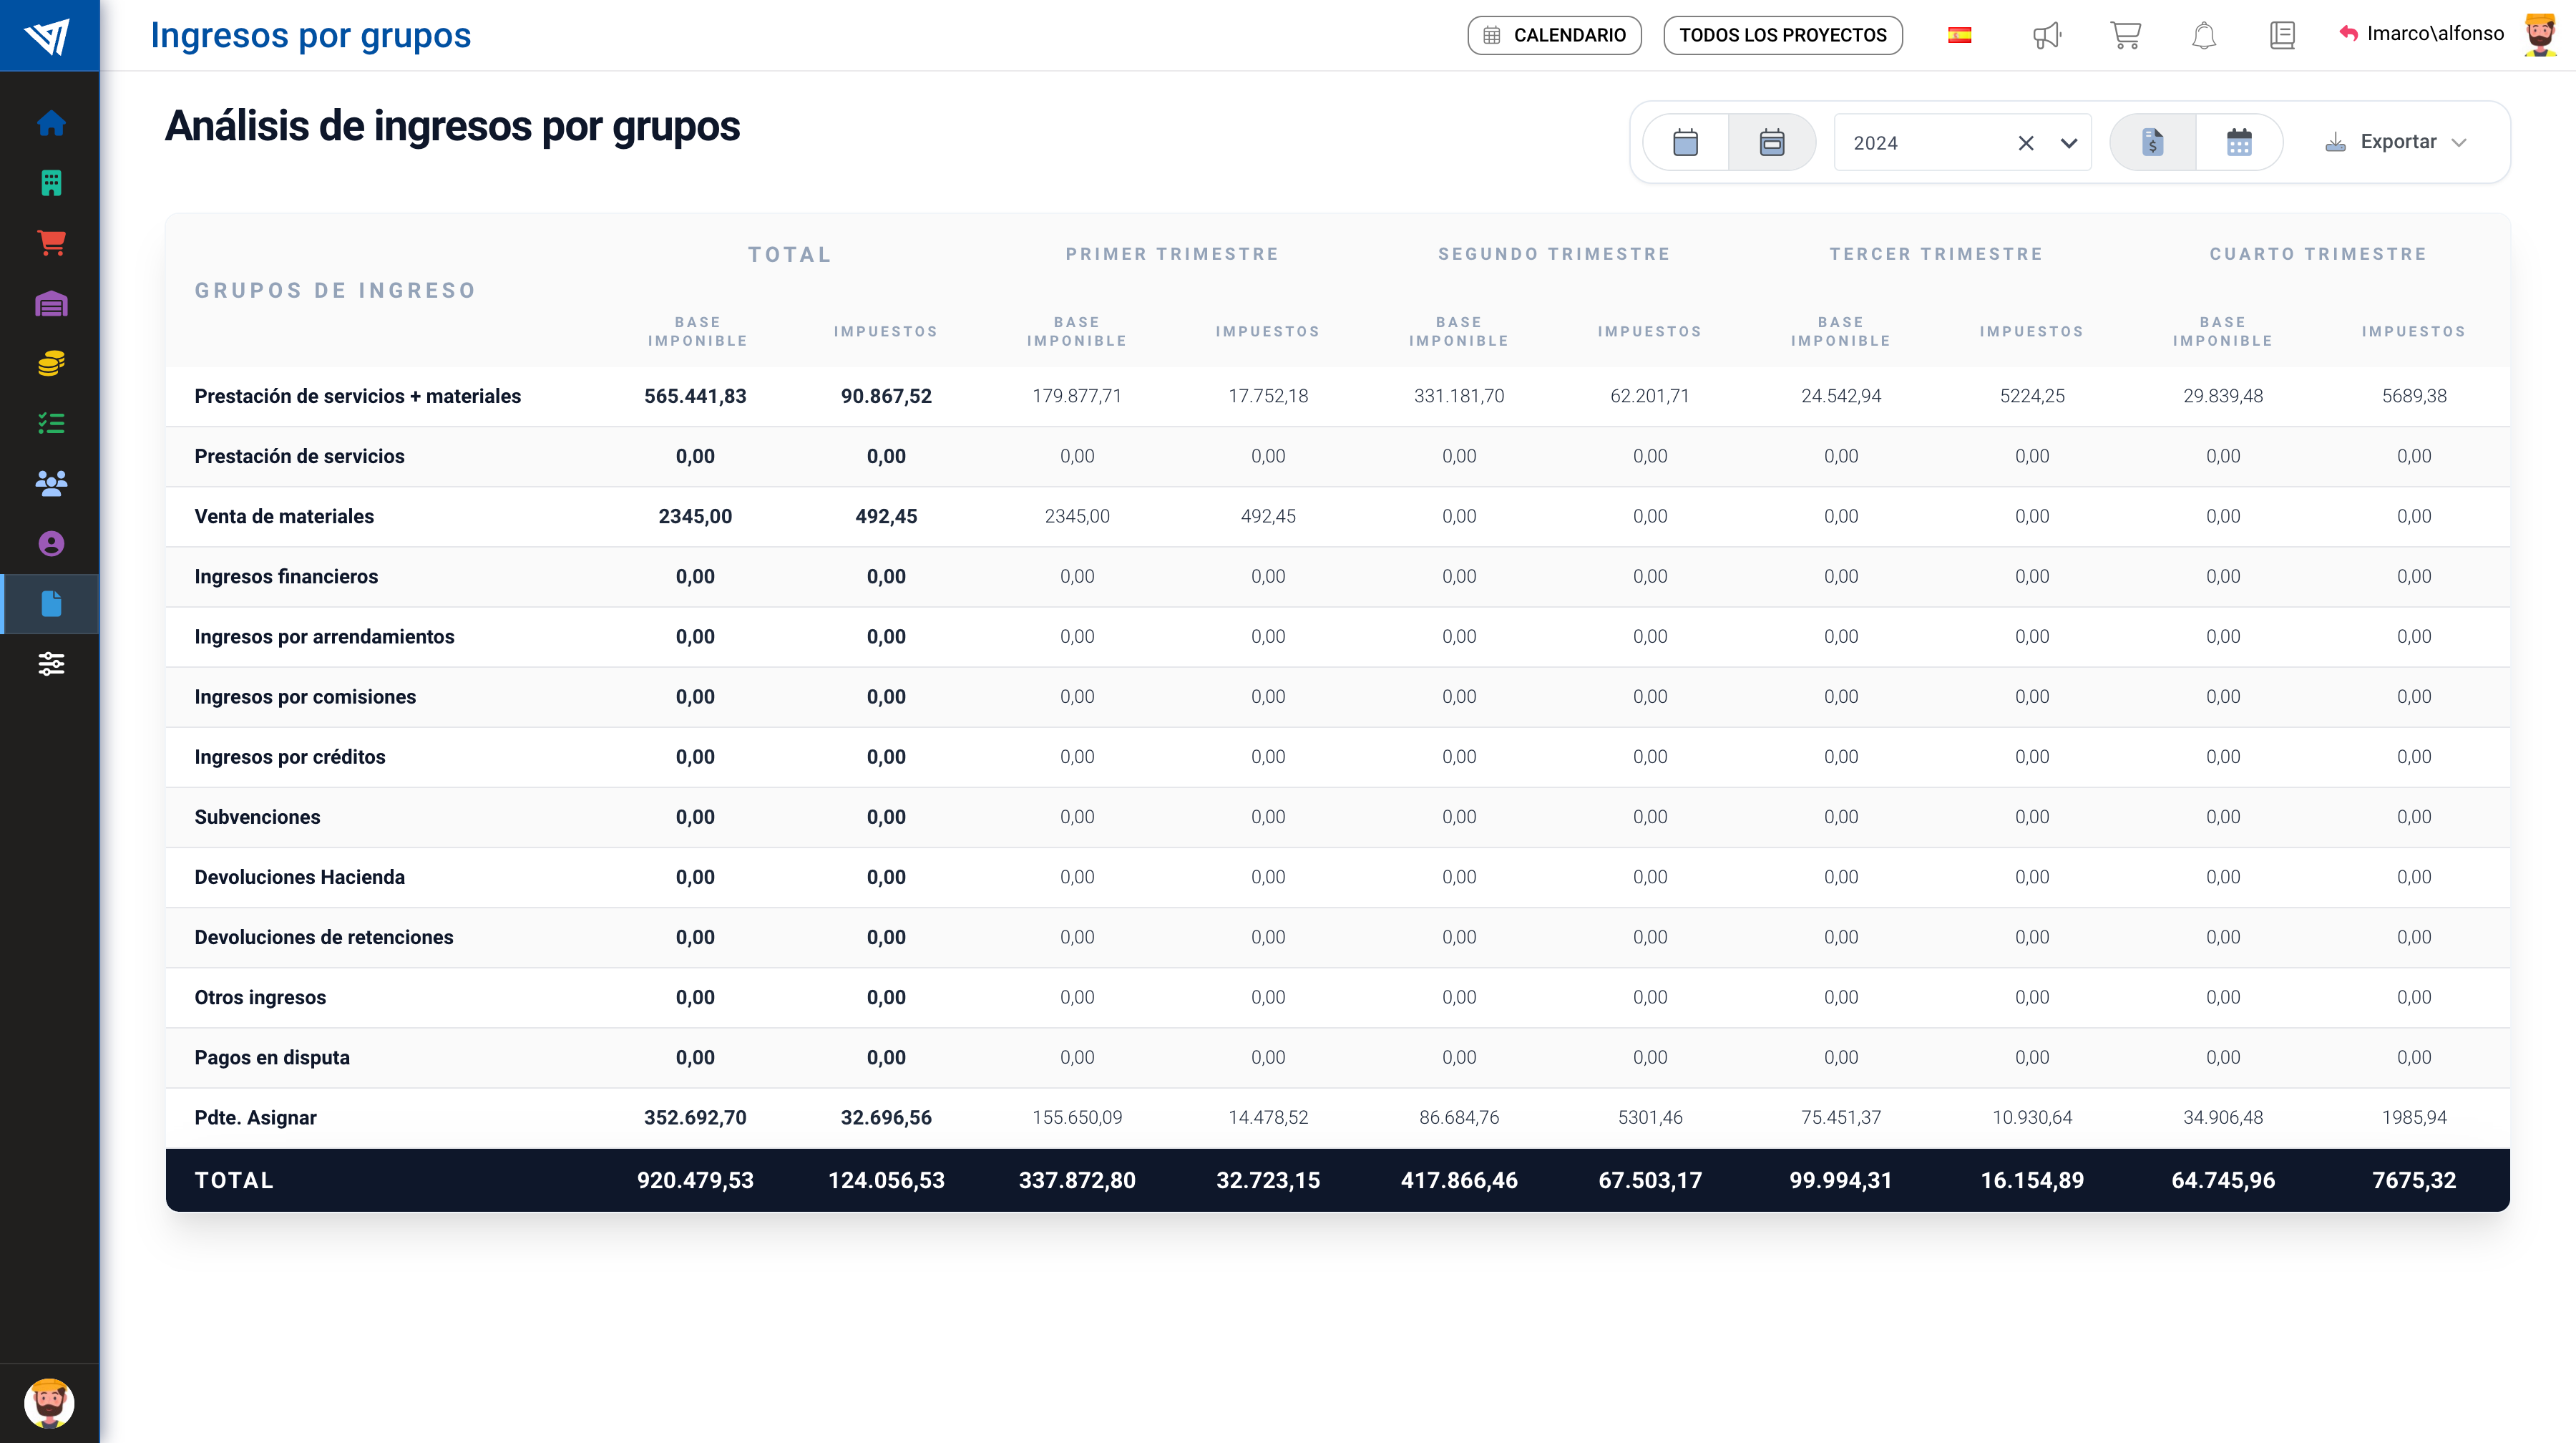Open the notifications bell icon
This screenshot has height=1443, width=2576.
point(2204,36)
